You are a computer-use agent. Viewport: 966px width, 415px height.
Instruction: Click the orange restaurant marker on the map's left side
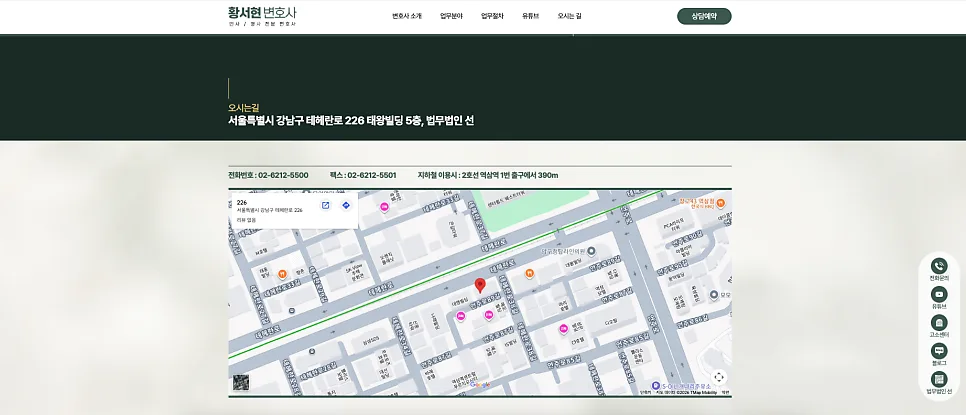(x=281, y=273)
